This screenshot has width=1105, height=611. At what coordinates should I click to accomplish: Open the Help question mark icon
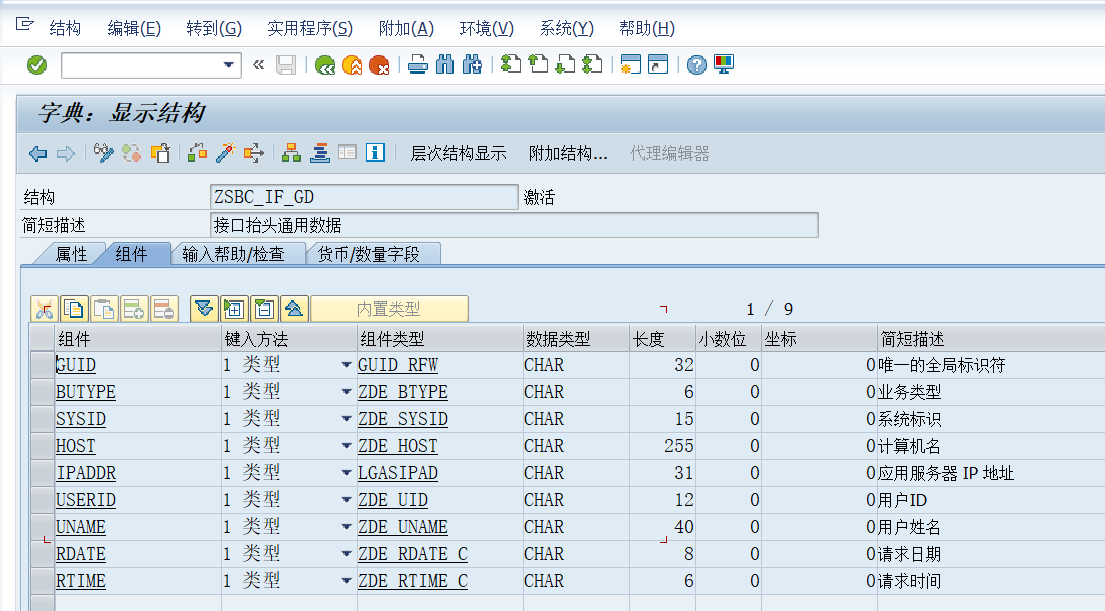pos(696,65)
